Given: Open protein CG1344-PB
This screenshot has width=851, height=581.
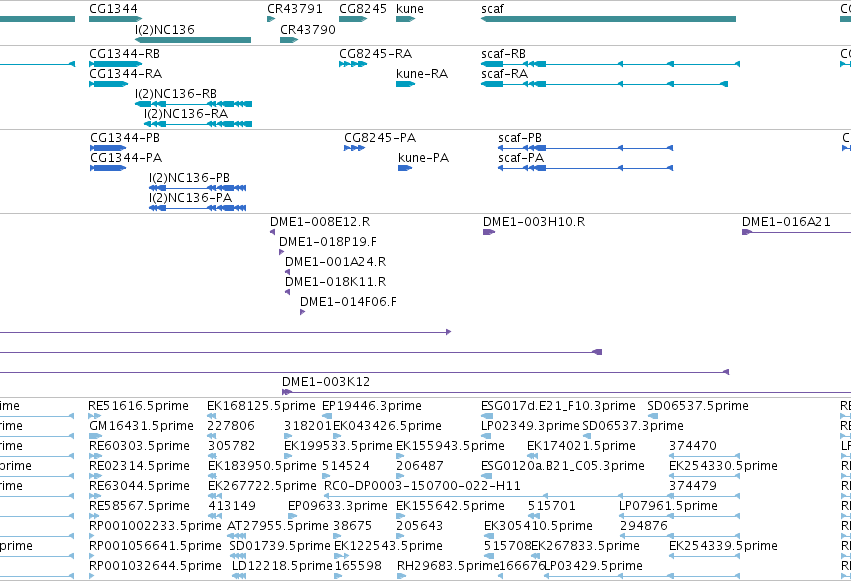Looking at the screenshot, I should pyautogui.click(x=108, y=148).
